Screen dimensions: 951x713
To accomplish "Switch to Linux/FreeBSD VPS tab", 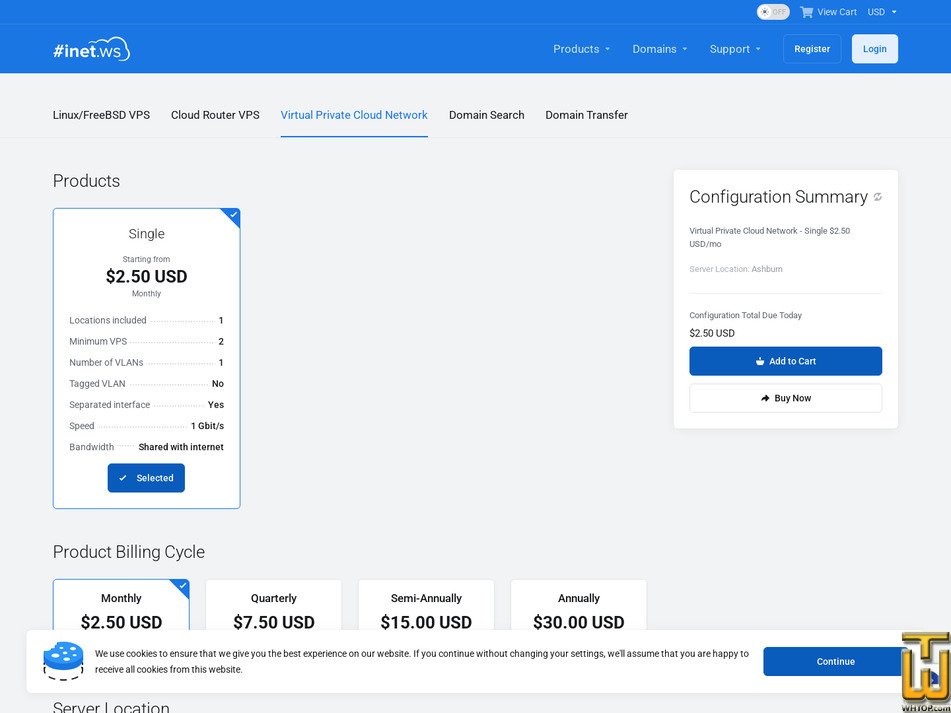I will [101, 115].
